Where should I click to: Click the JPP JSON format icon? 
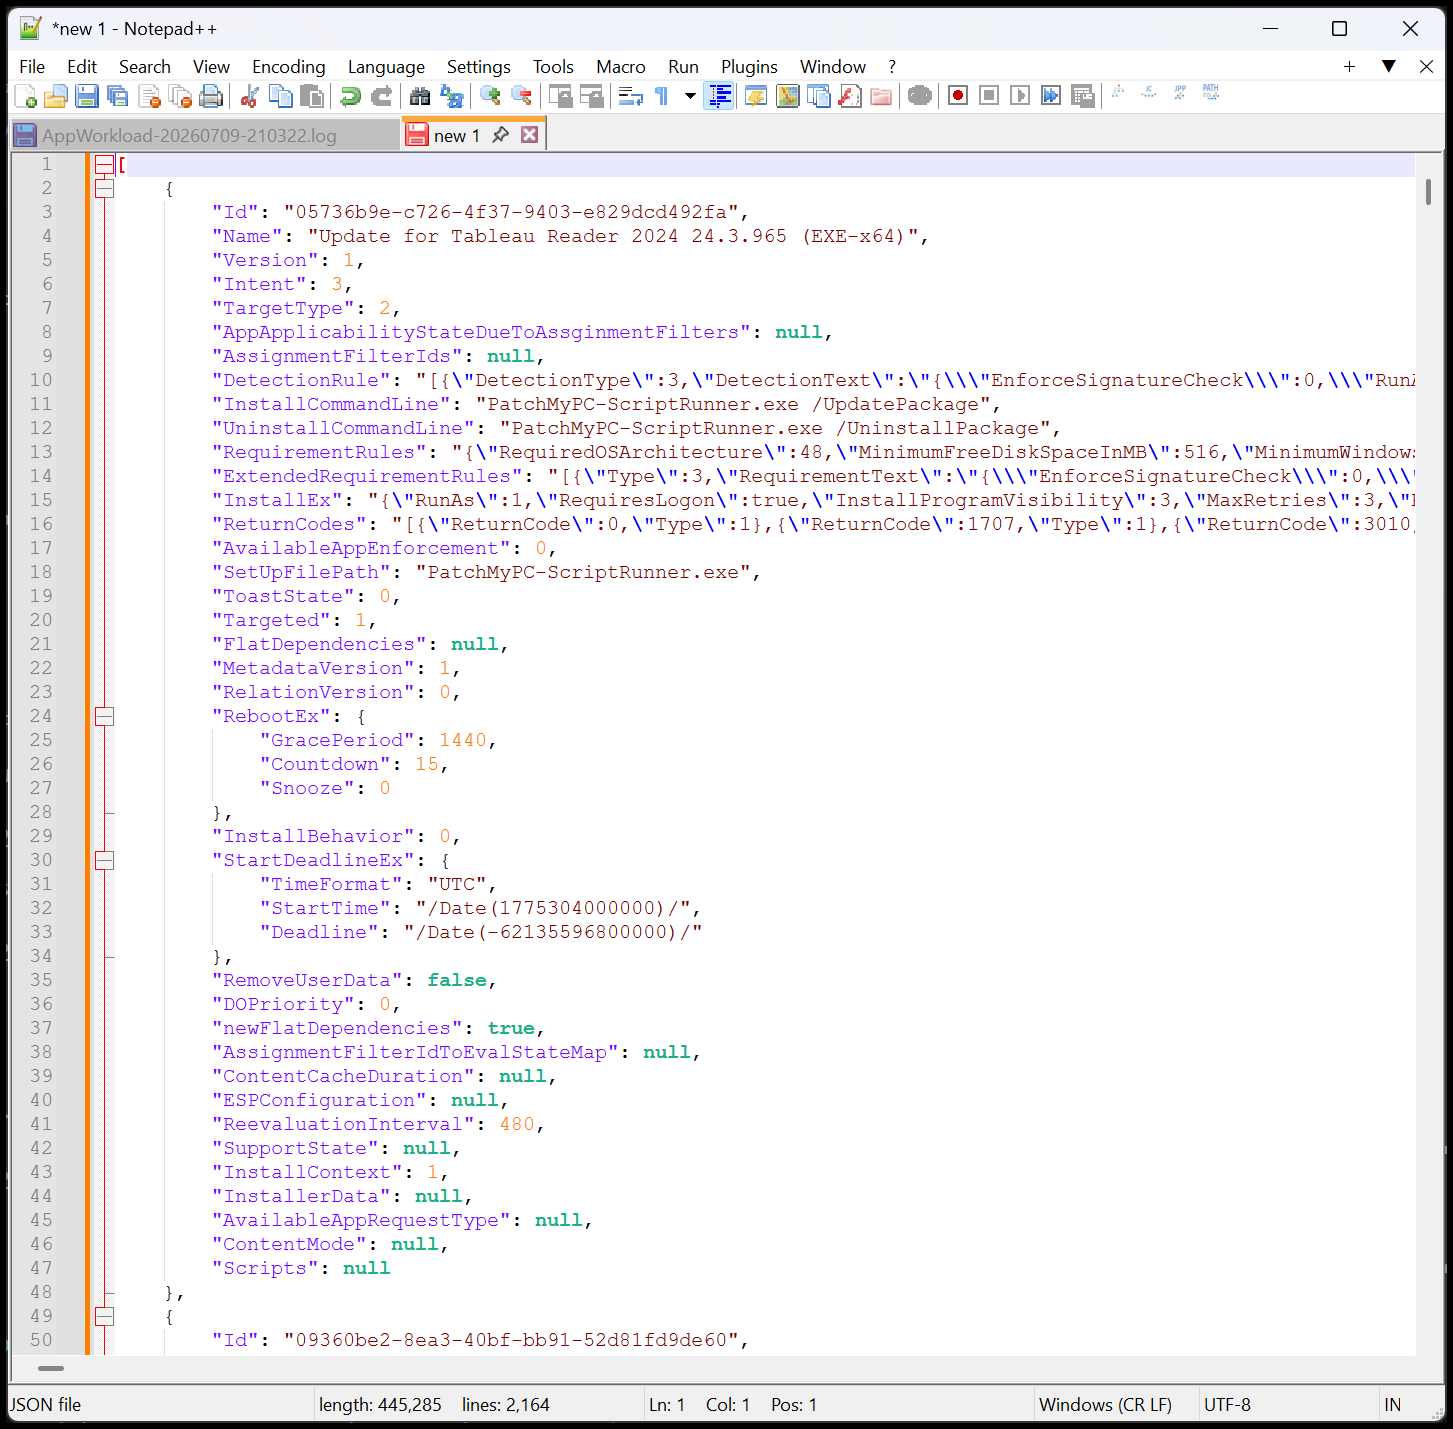tap(1180, 92)
